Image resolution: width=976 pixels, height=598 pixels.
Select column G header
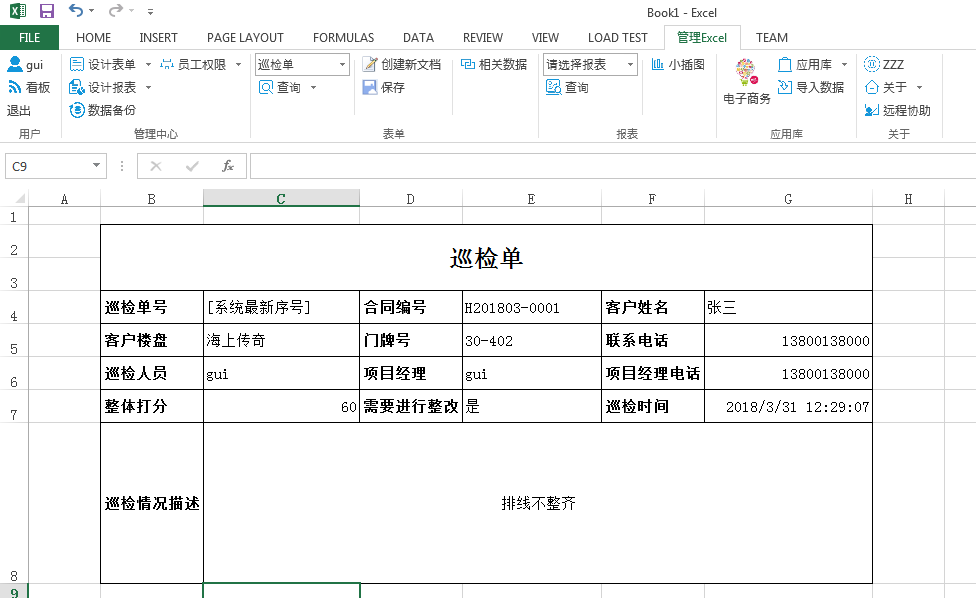click(788, 199)
